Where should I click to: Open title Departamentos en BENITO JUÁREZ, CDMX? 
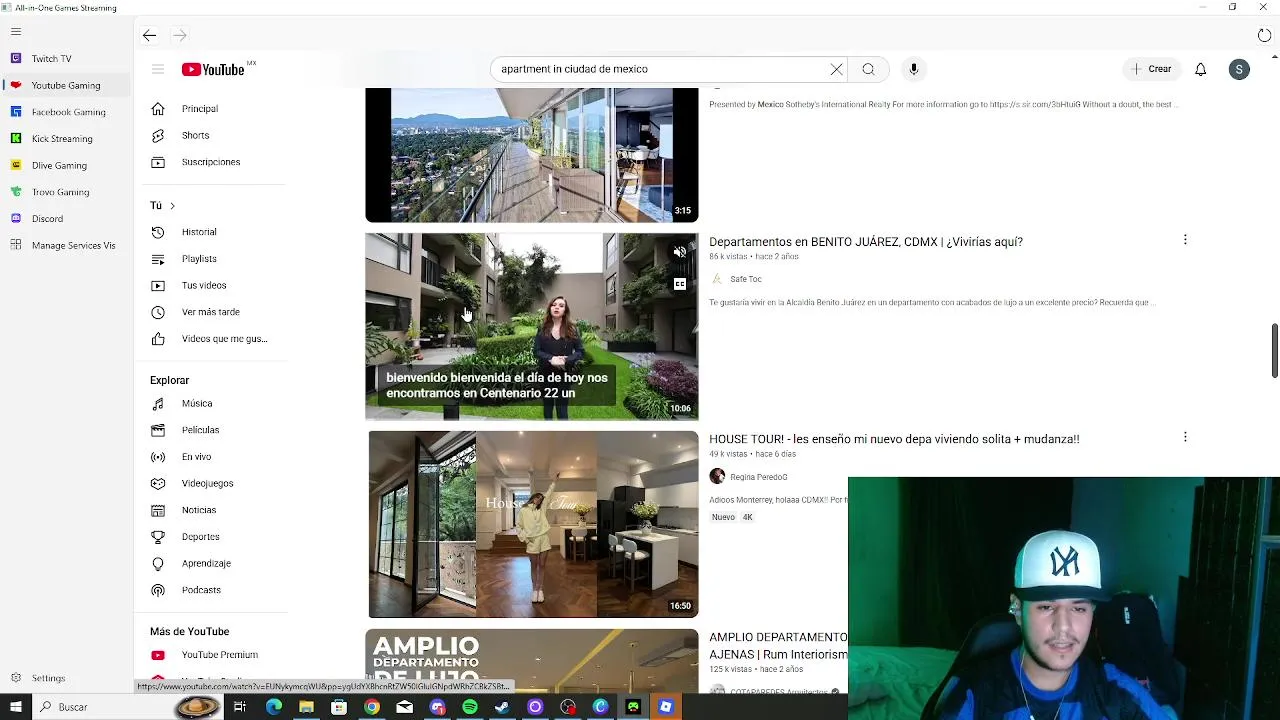(866, 242)
